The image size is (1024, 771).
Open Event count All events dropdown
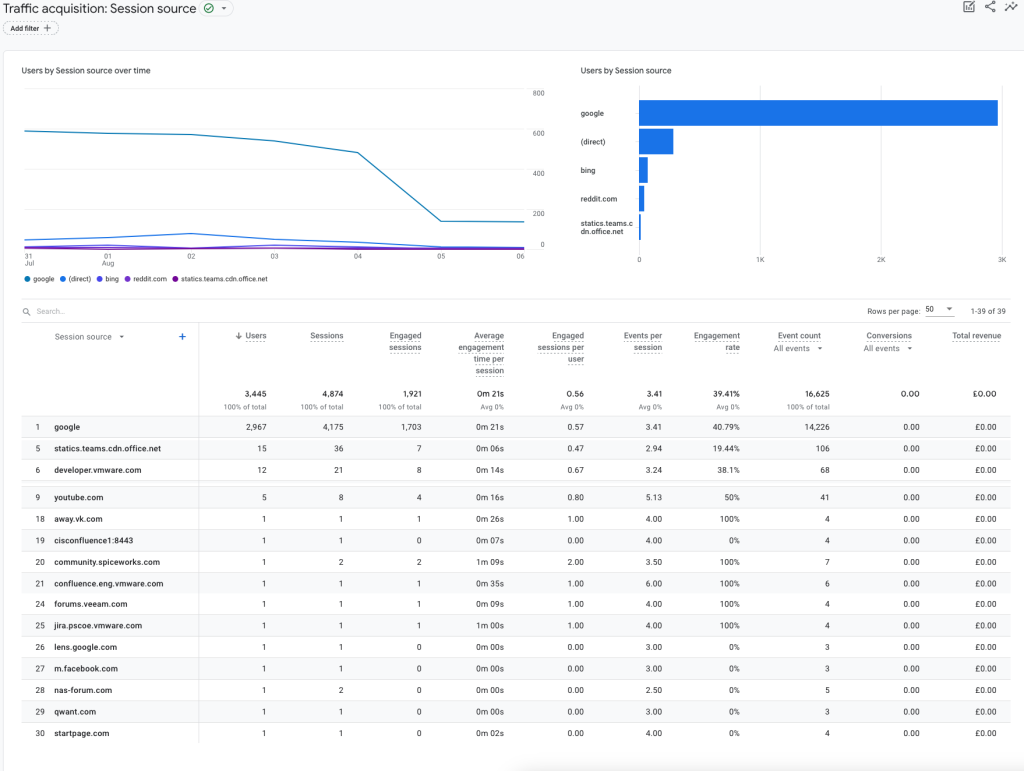click(797, 349)
